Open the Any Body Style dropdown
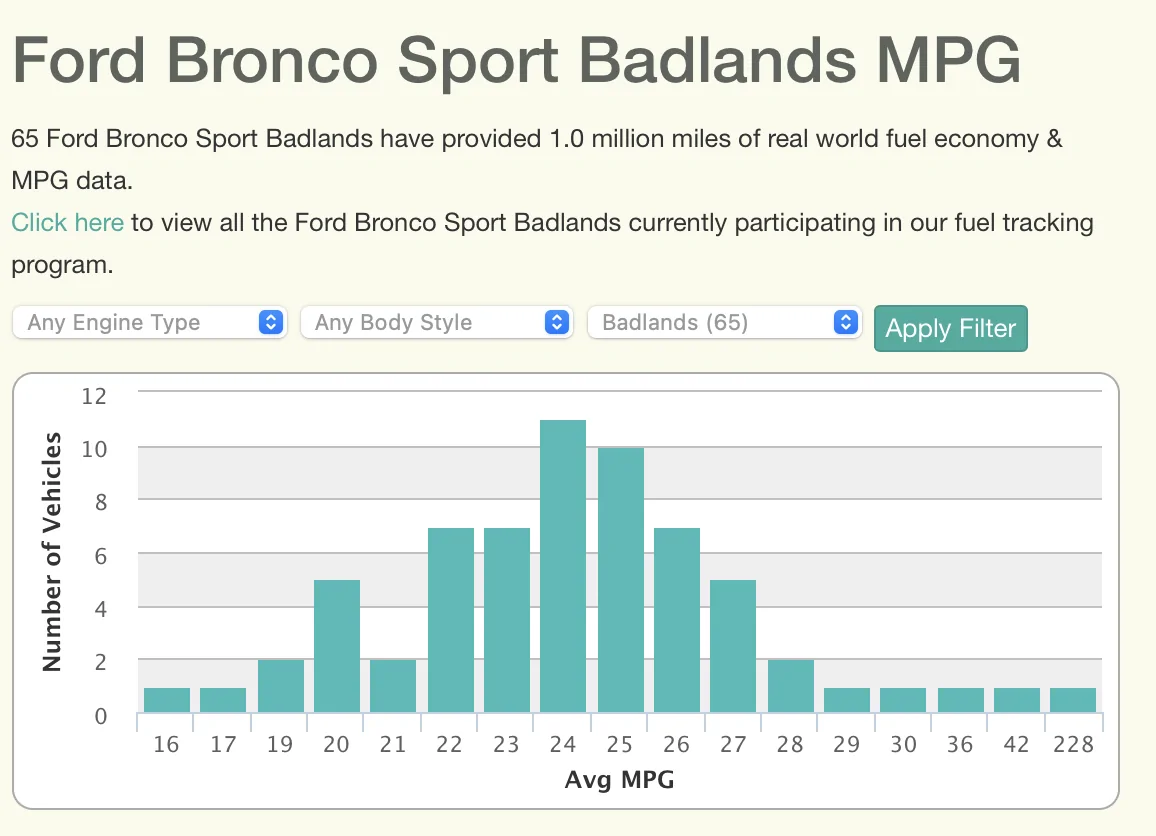This screenshot has height=836, width=1156. (x=436, y=322)
